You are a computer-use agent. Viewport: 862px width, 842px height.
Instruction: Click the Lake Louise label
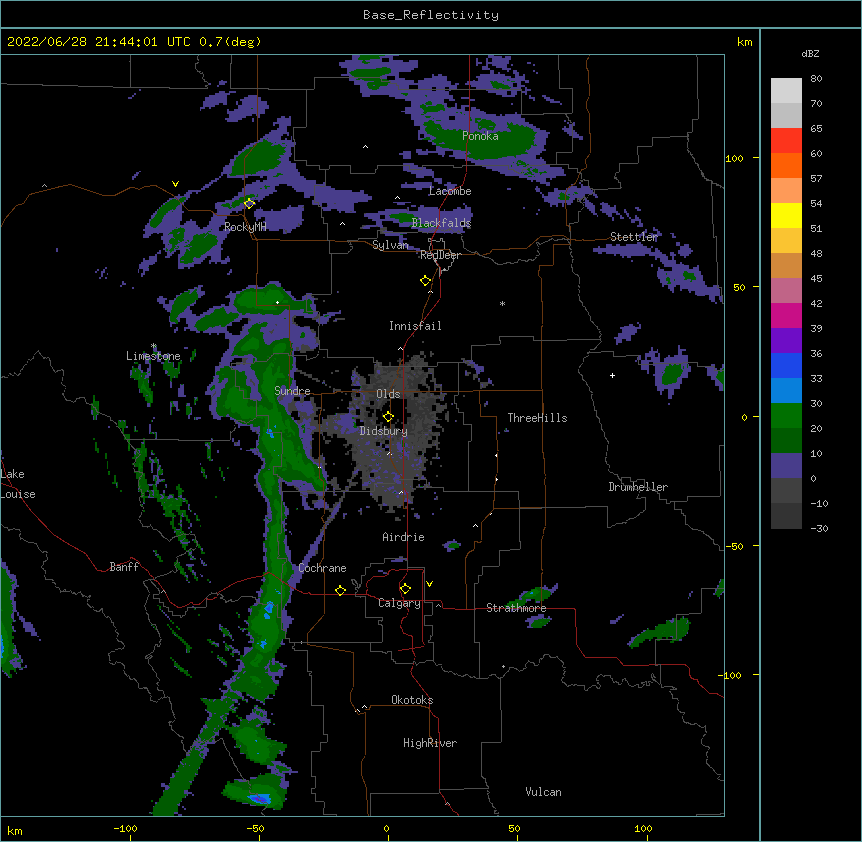[x=18, y=484]
